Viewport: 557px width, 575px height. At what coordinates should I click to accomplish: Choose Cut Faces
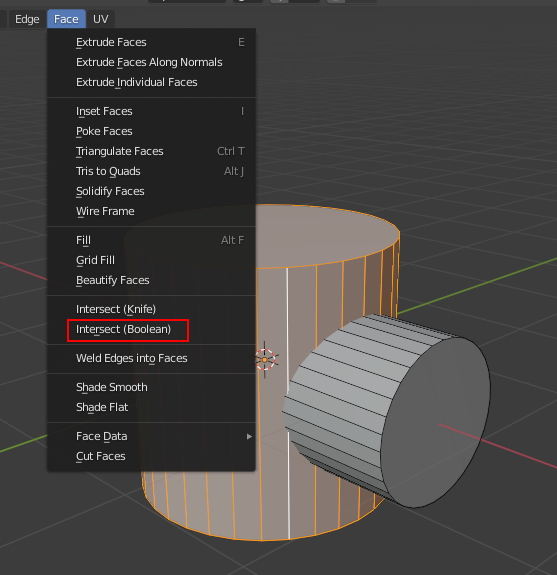click(x=151, y=456)
